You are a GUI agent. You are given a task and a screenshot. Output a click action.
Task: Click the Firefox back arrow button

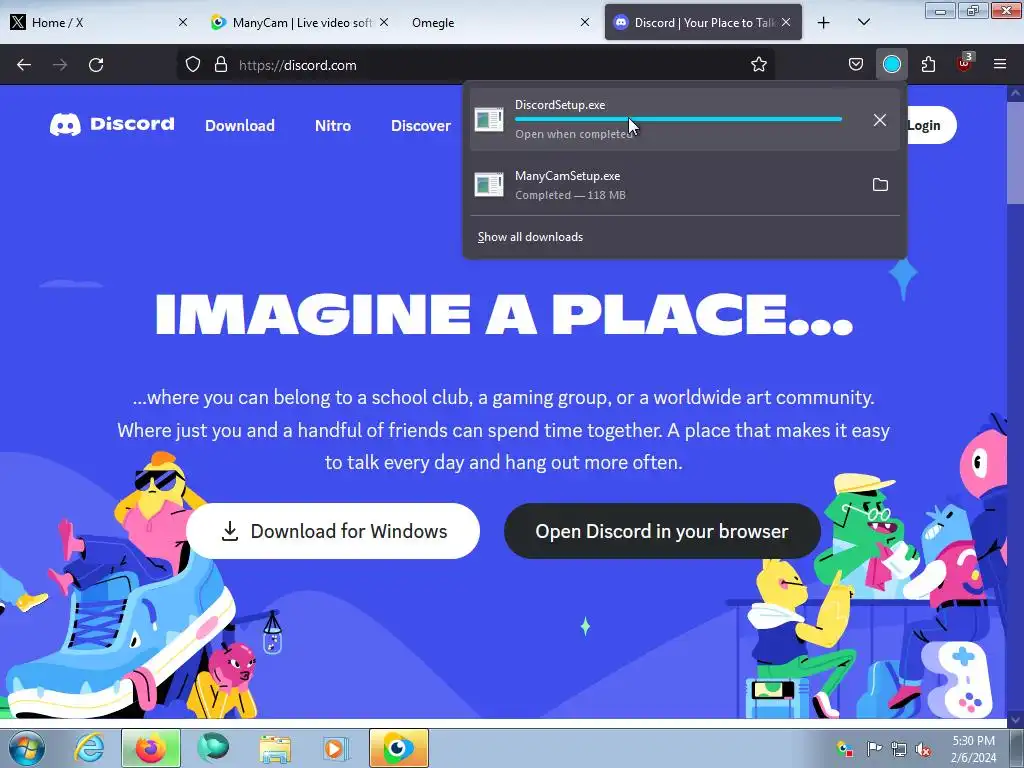click(x=24, y=65)
